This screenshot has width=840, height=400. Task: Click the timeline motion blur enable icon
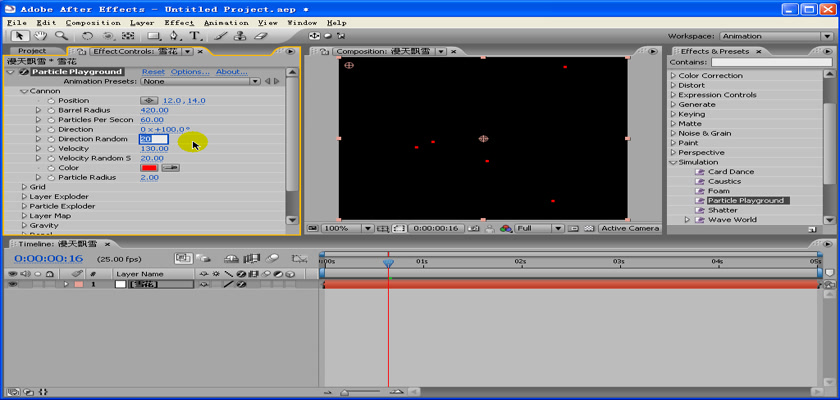(273, 258)
